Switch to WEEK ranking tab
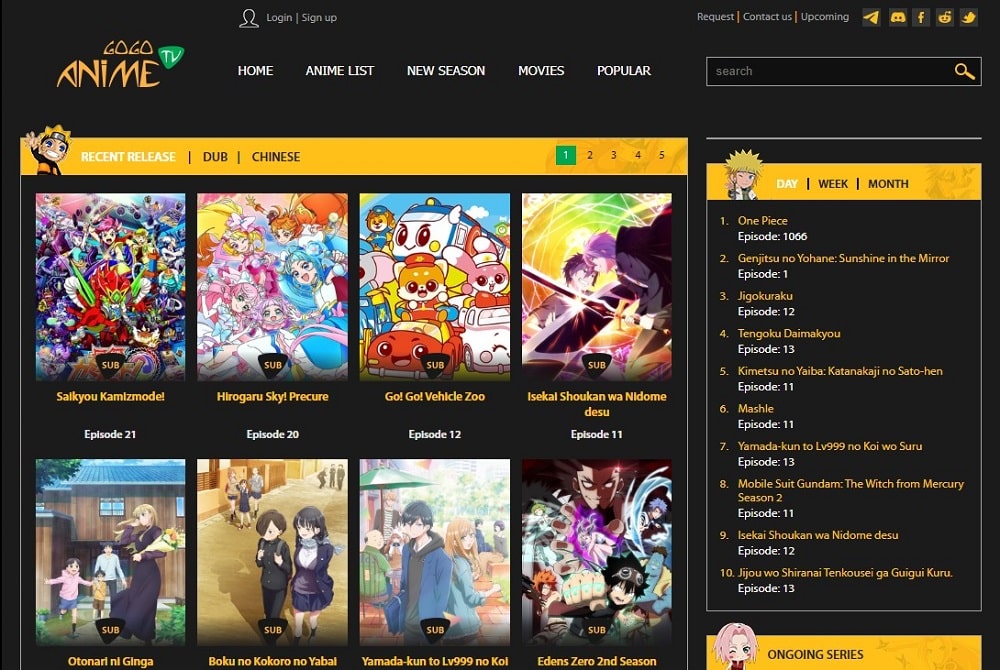 [x=833, y=184]
